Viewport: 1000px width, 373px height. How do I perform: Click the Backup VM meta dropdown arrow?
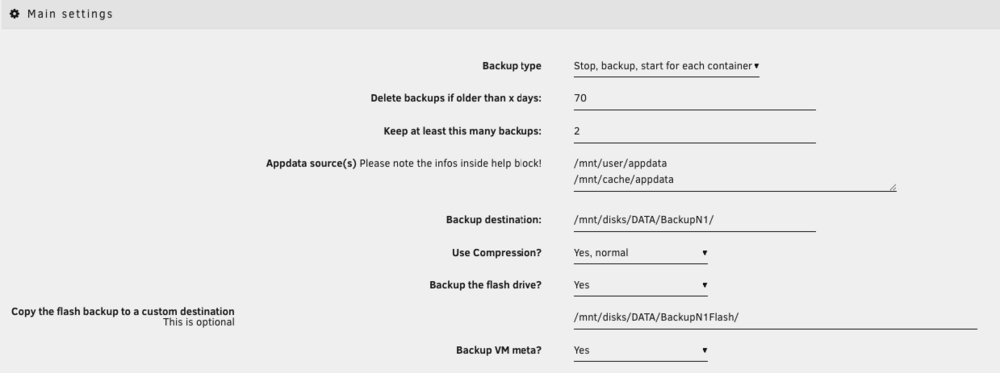pos(704,351)
